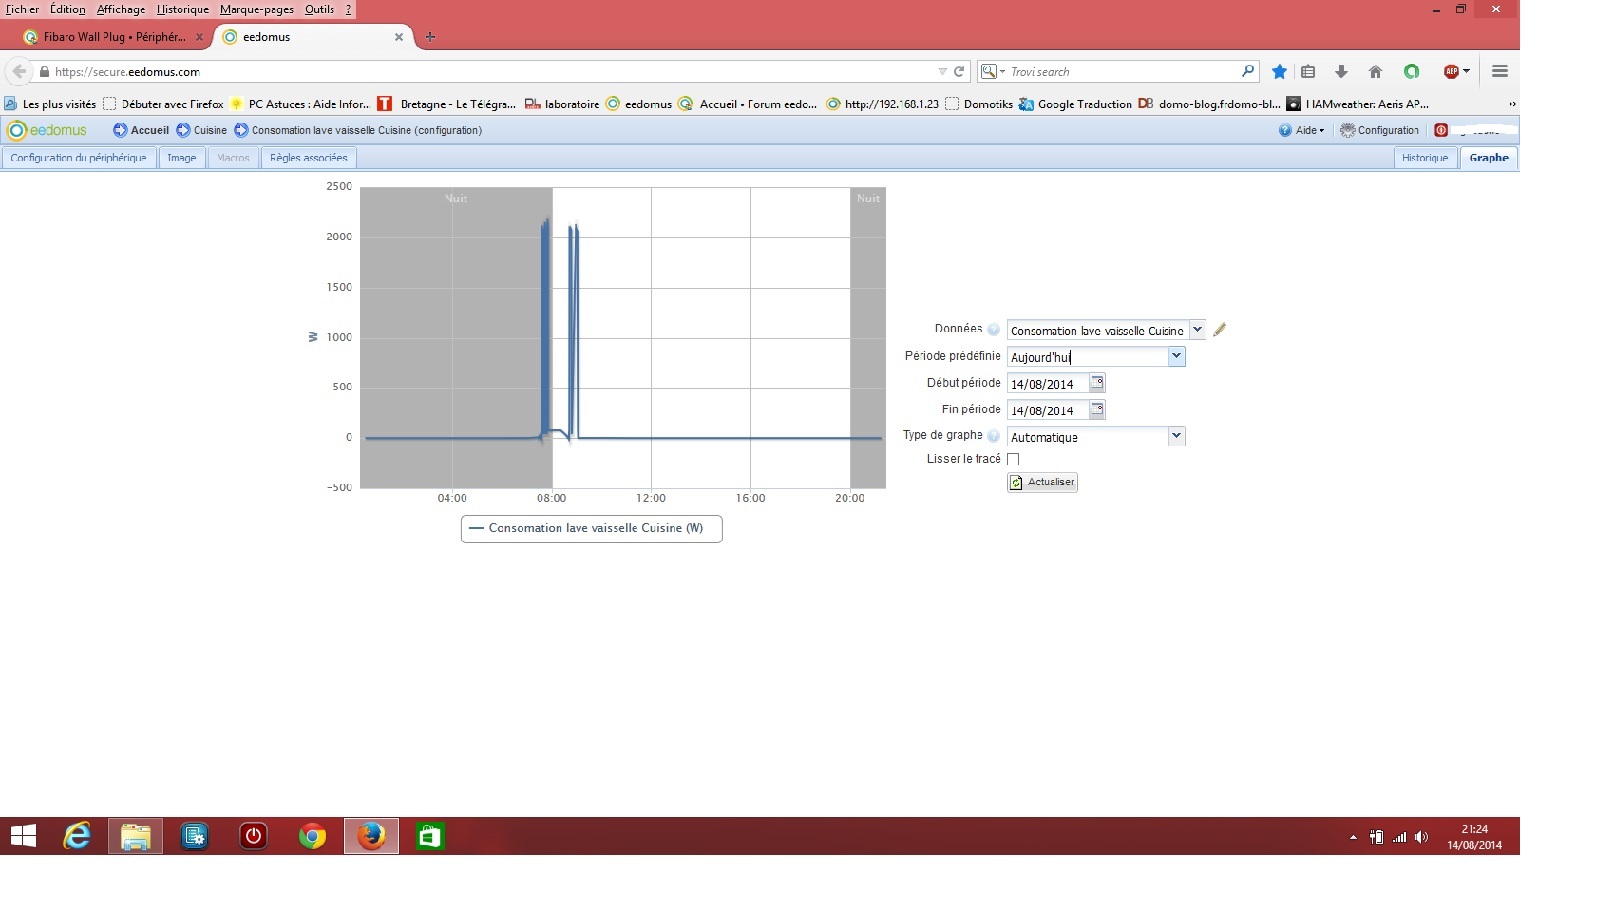
Task: Click the Firefox bookmark star icon
Action: coord(1279,72)
